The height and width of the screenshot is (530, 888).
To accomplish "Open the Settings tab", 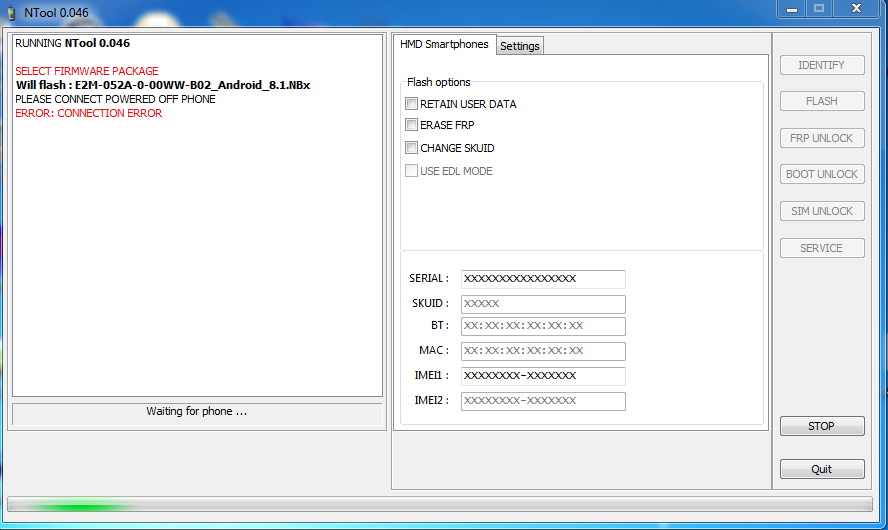I will 520,46.
